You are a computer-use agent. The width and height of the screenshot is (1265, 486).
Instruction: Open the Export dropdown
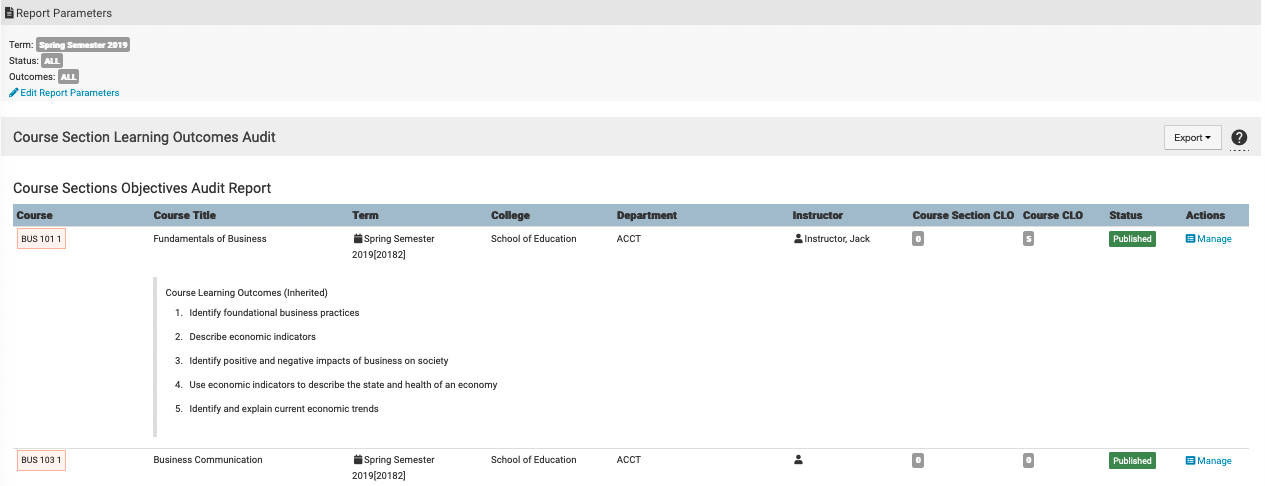1192,138
